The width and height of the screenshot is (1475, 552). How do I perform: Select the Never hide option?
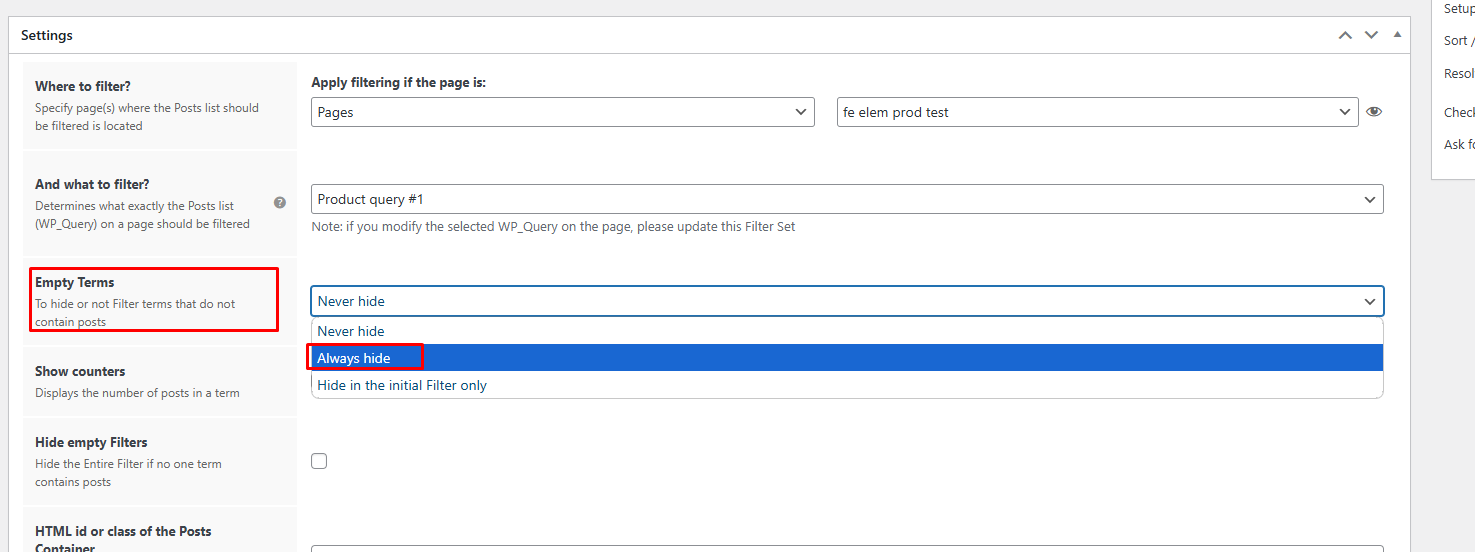click(x=847, y=331)
